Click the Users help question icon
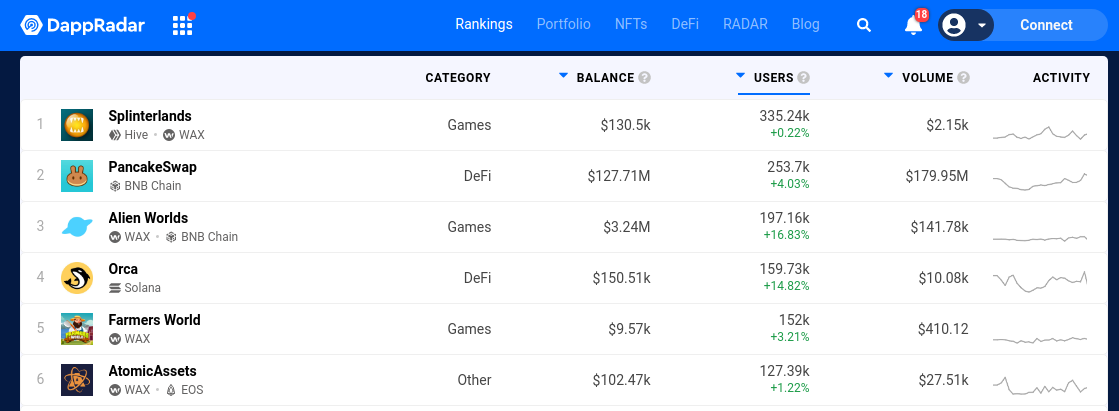1119x411 pixels. tap(804, 78)
